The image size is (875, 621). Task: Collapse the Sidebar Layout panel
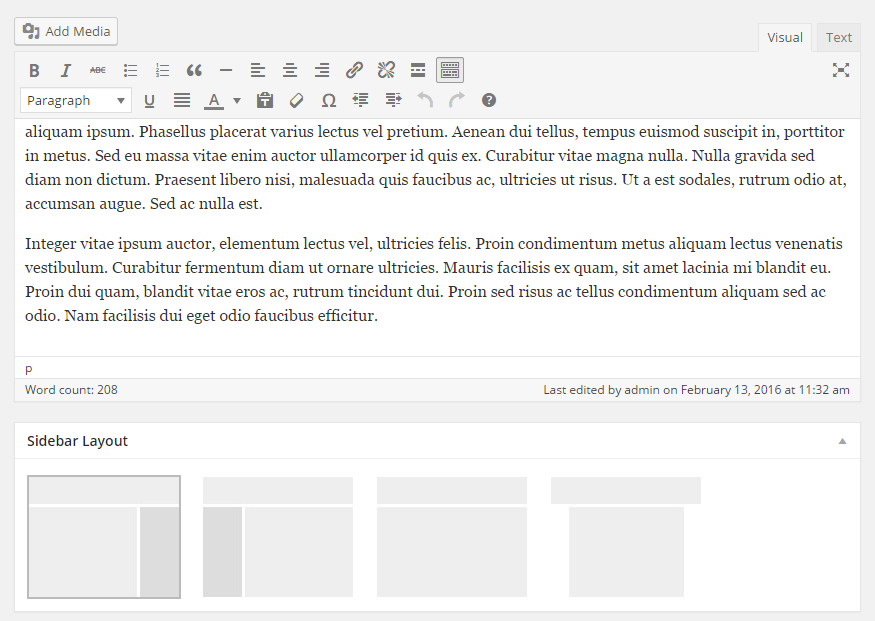(x=842, y=441)
